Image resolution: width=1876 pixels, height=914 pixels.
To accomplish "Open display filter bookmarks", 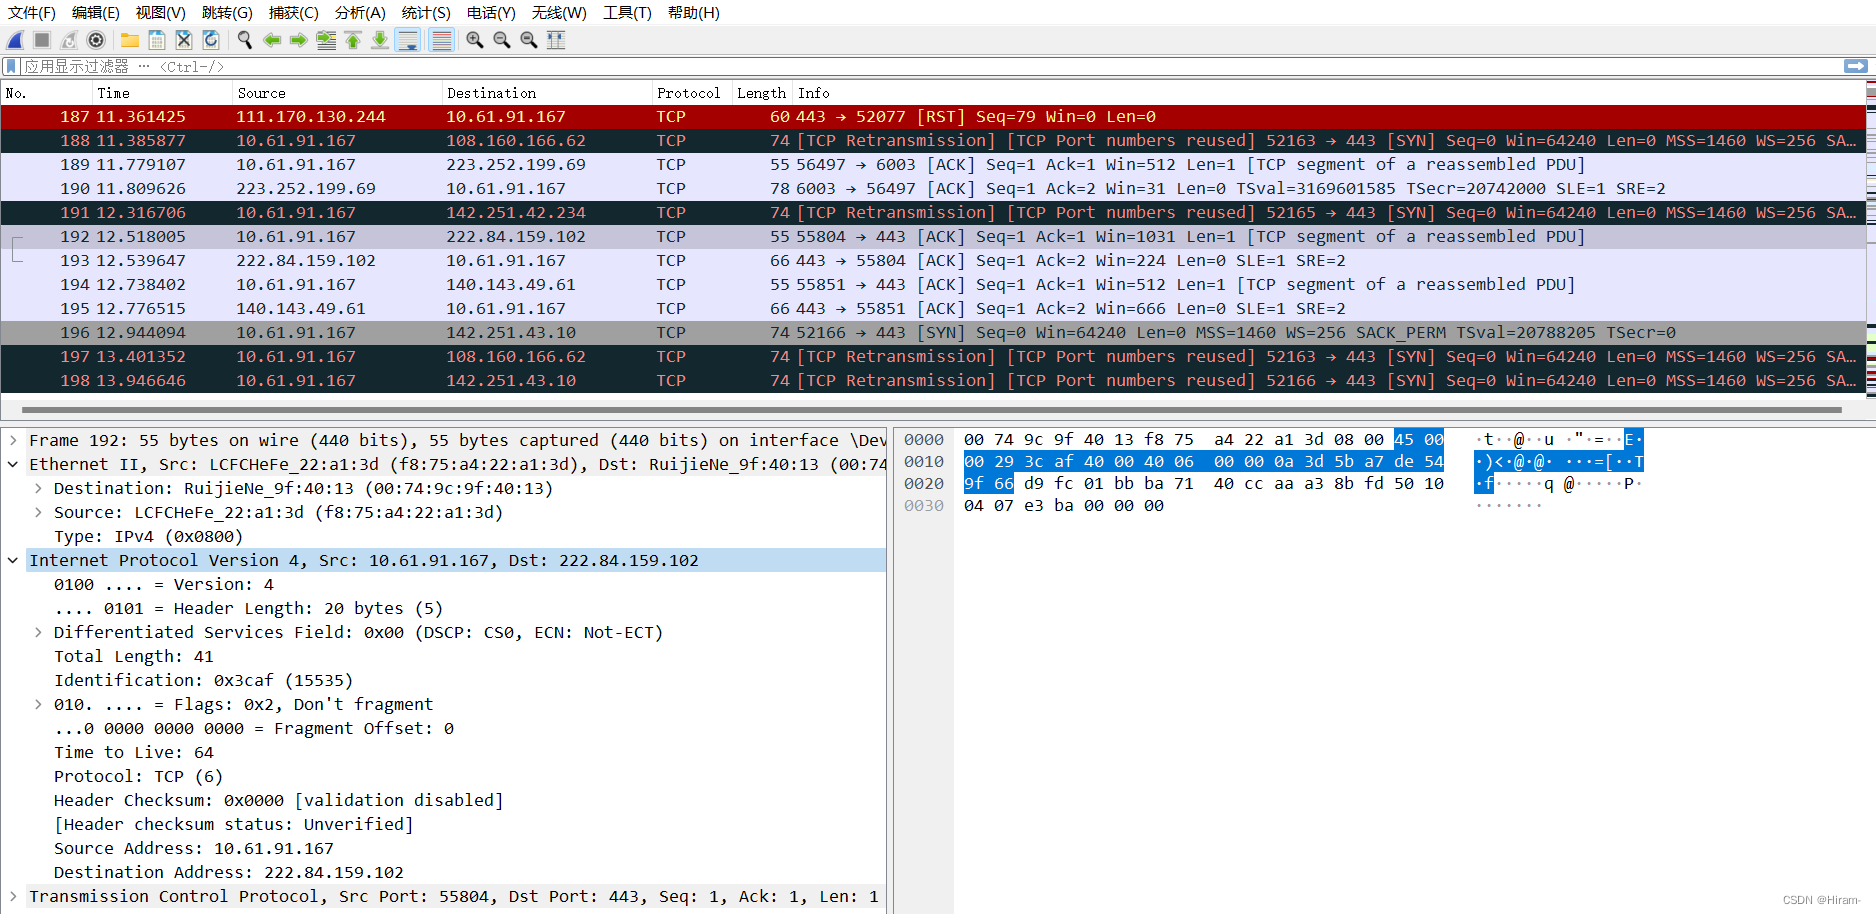I will pyautogui.click(x=12, y=66).
